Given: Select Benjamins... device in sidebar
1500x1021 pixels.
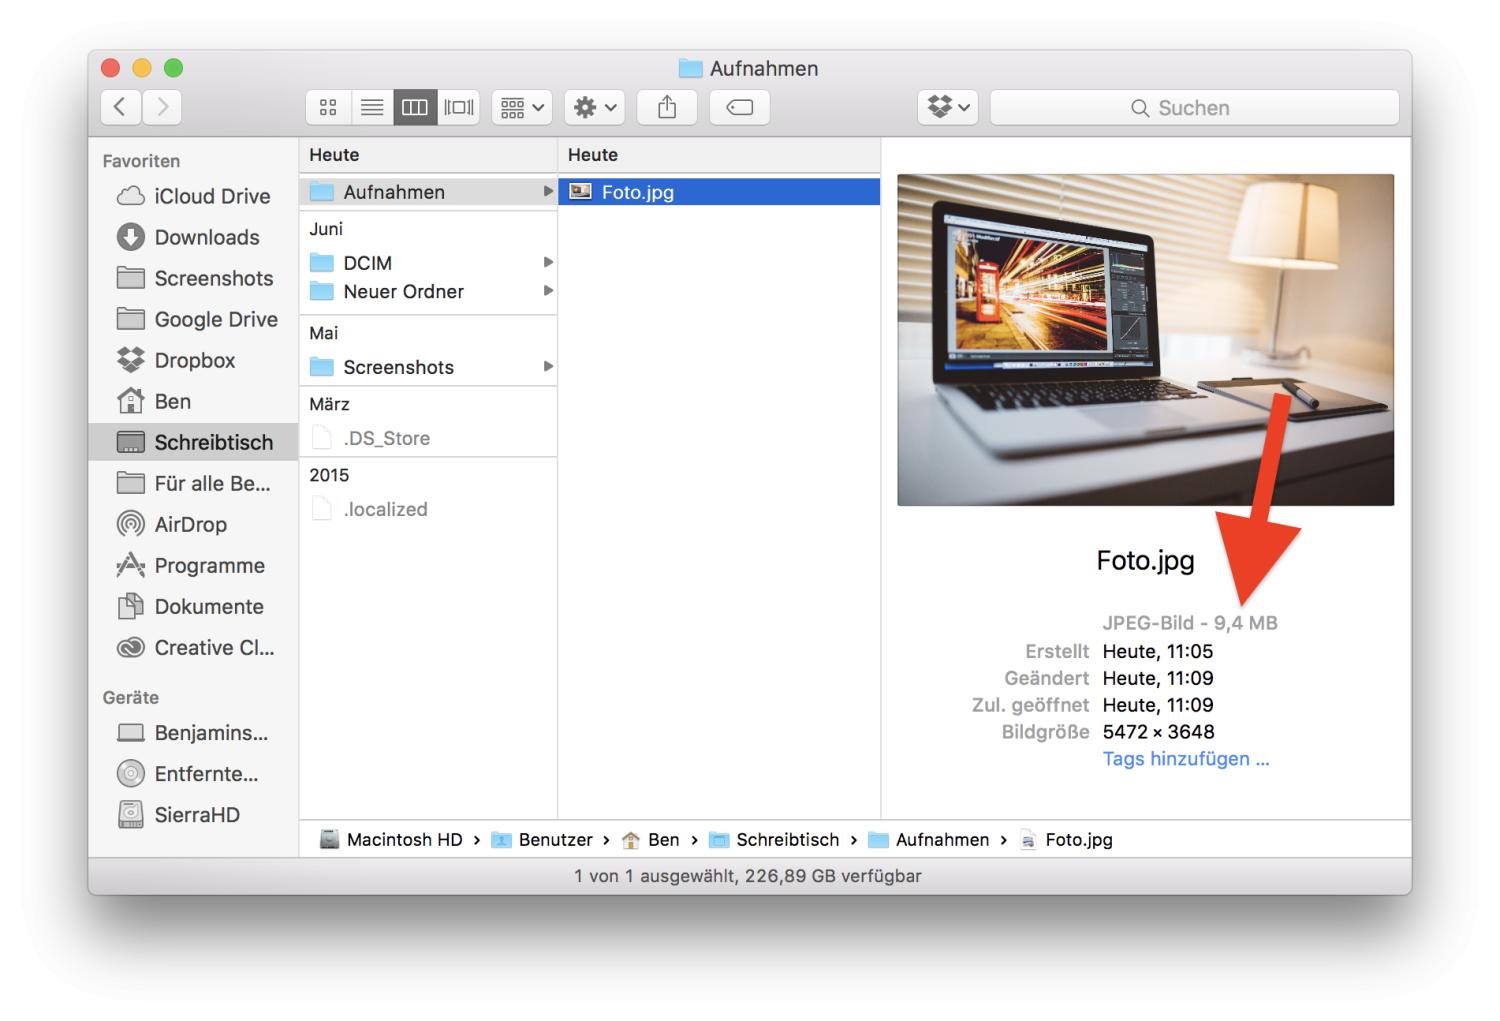Looking at the screenshot, I should (193, 733).
